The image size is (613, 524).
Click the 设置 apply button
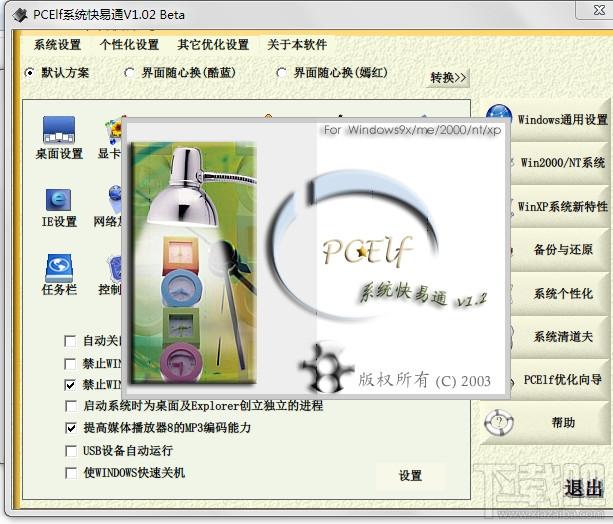(410, 476)
